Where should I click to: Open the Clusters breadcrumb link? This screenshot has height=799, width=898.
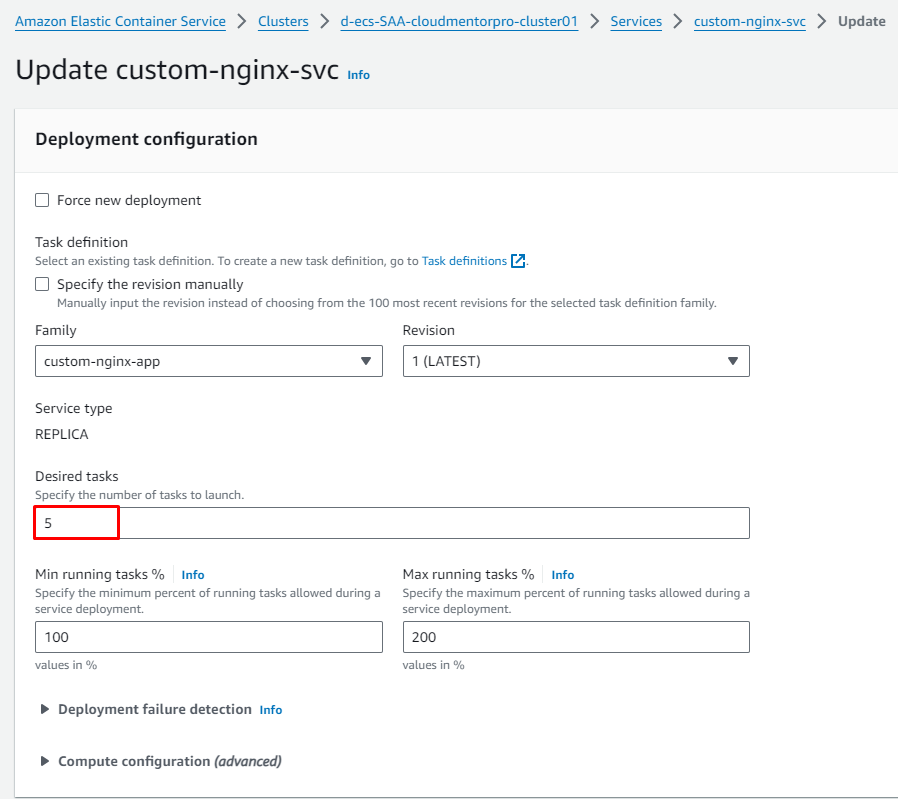283,22
